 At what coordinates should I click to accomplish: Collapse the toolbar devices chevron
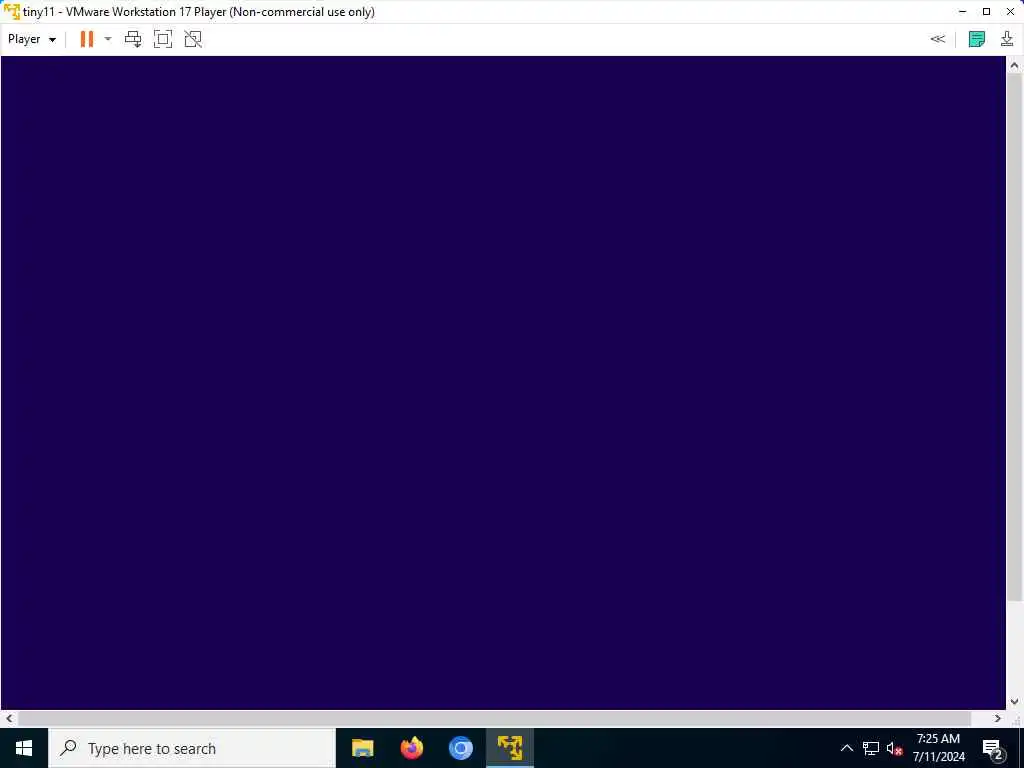coord(937,39)
